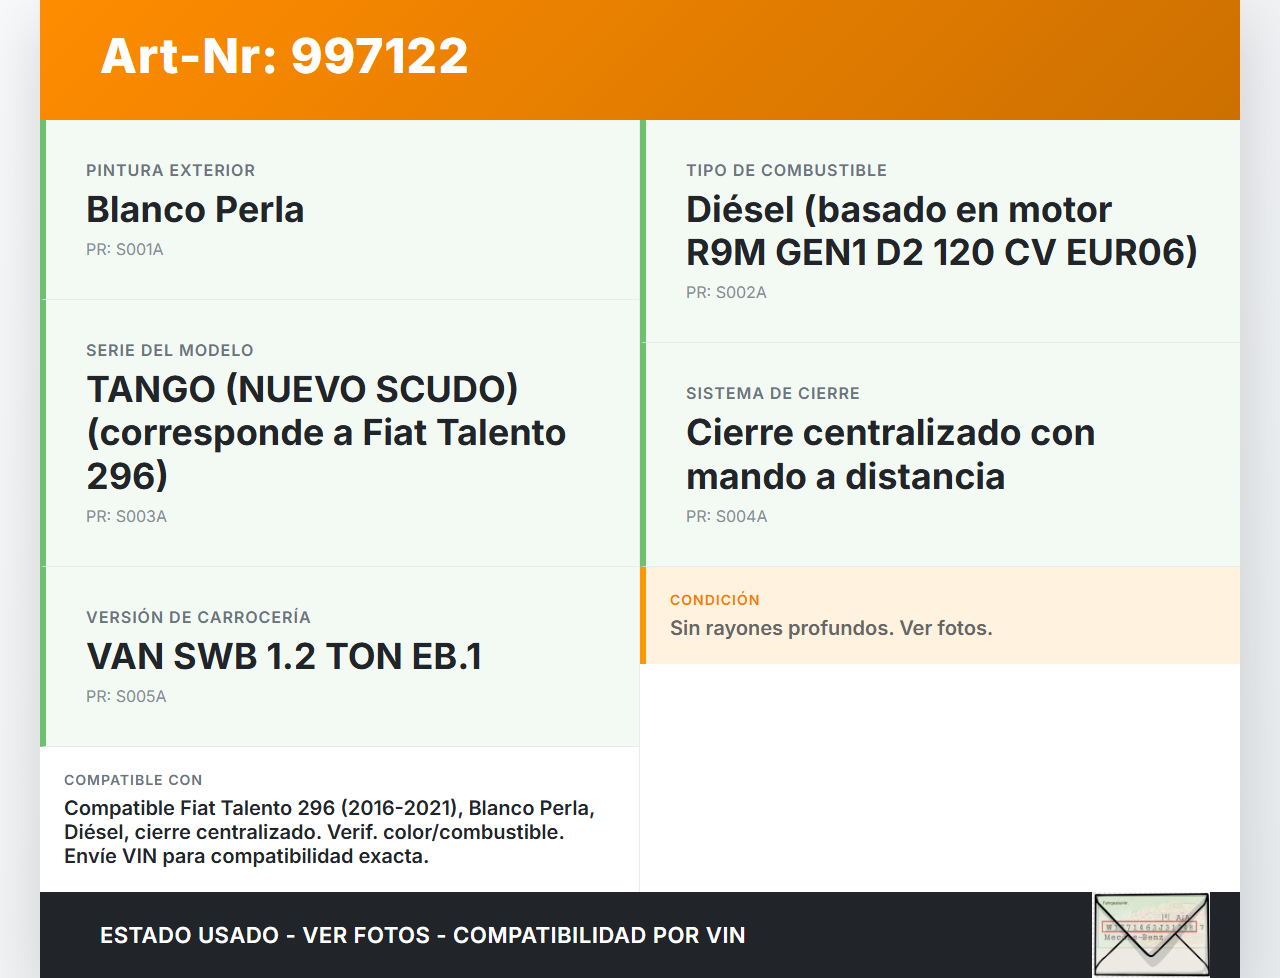Select the VERSIÓN DE CARROCERÍA label
Screen dimensions: 1280x978
click(x=198, y=617)
